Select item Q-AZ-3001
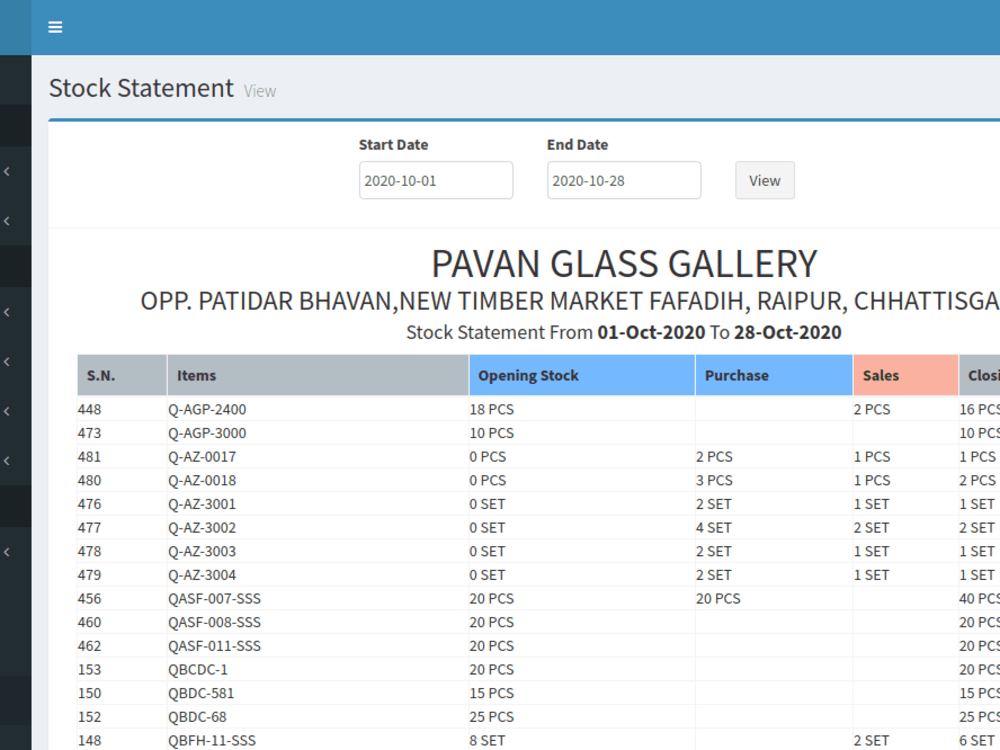The width and height of the screenshot is (1000, 750). pyautogui.click(x=202, y=504)
